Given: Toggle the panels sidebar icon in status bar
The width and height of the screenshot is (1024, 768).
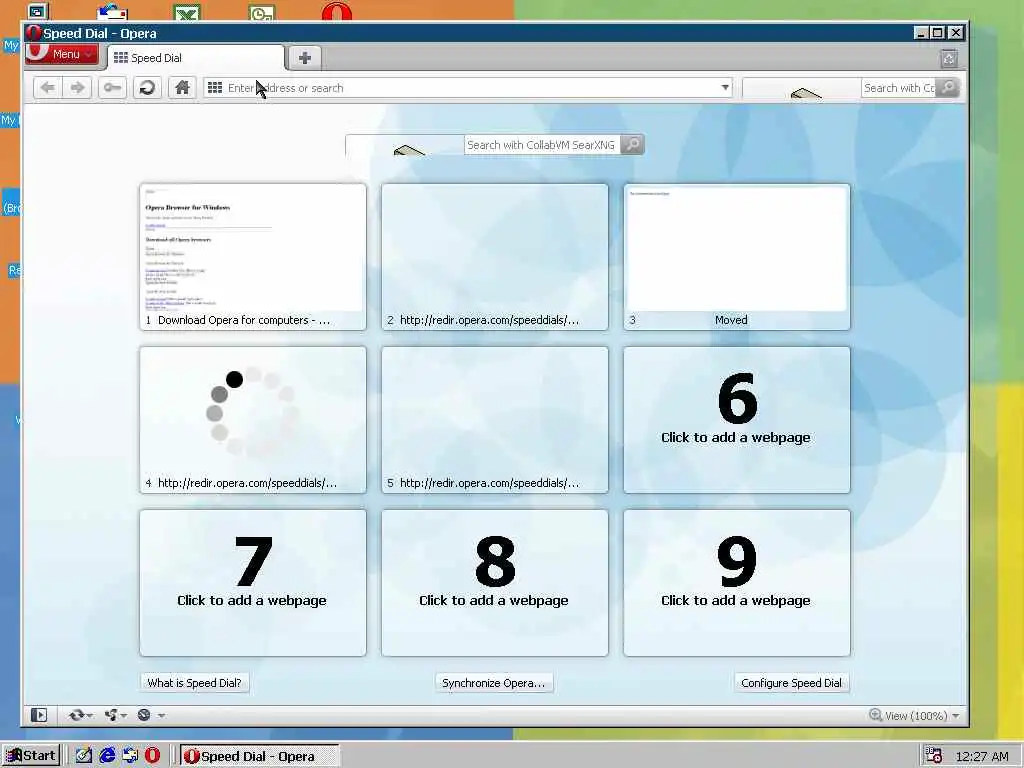Looking at the screenshot, I should coord(39,715).
